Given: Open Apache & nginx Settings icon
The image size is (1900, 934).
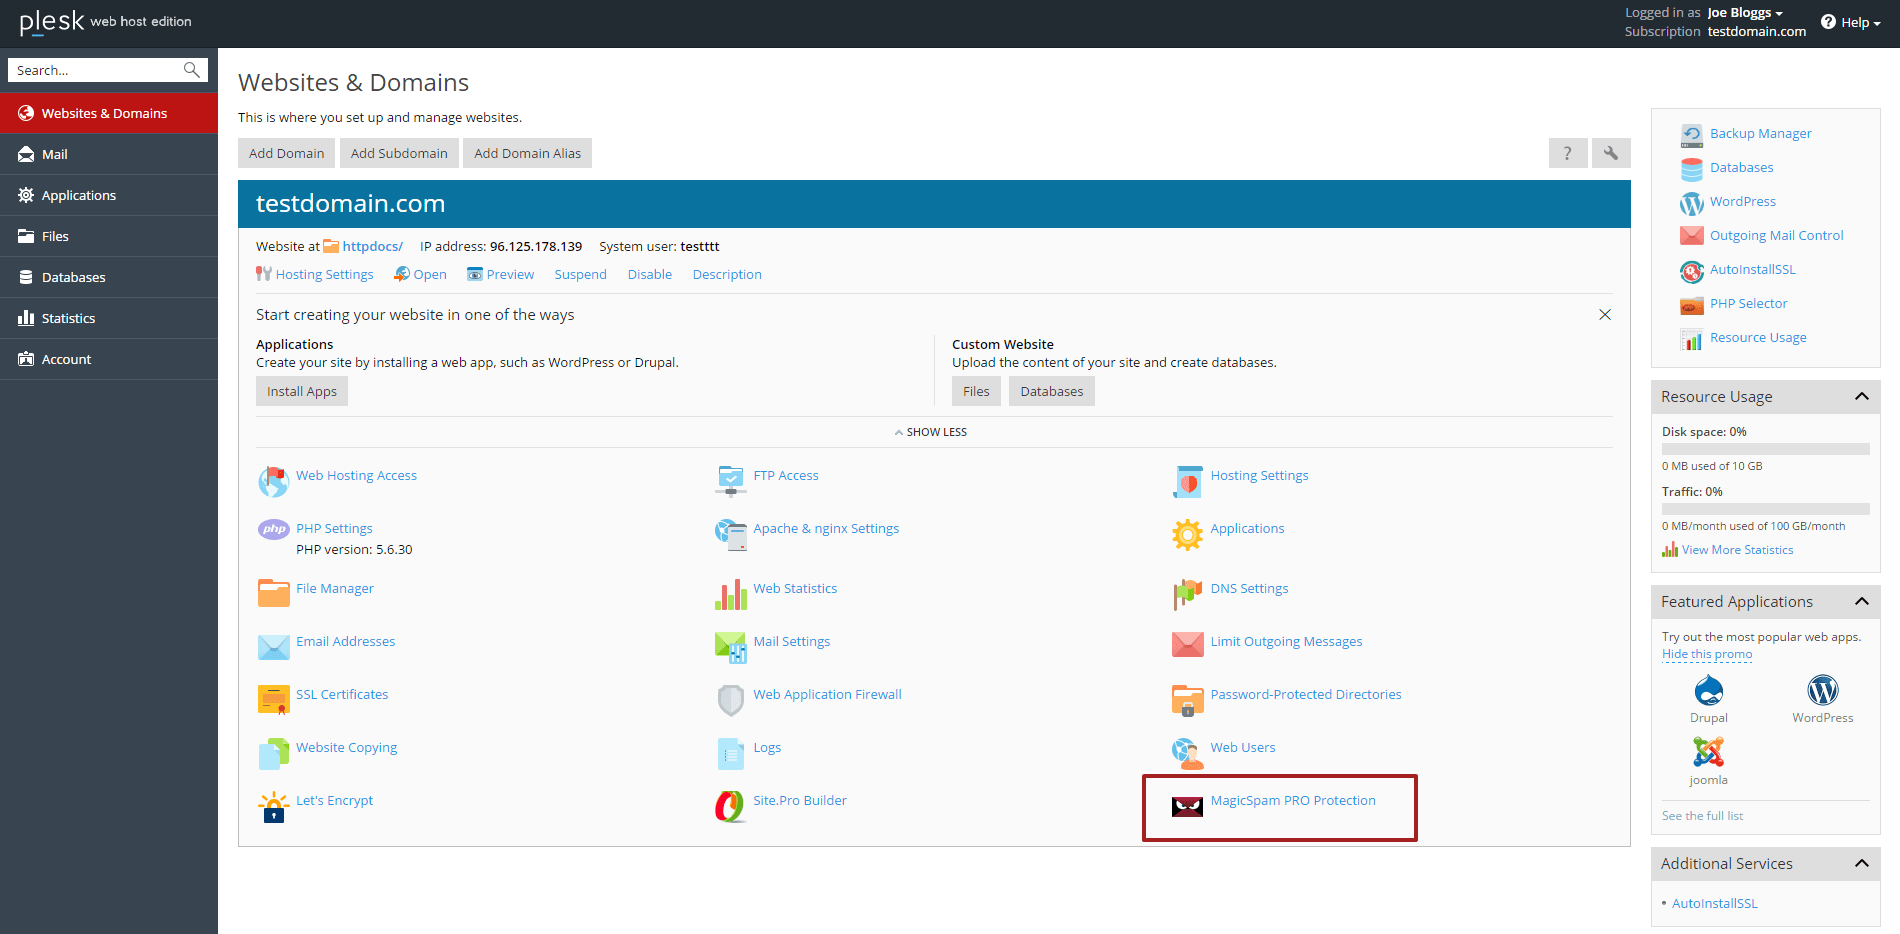Looking at the screenshot, I should pos(731,535).
